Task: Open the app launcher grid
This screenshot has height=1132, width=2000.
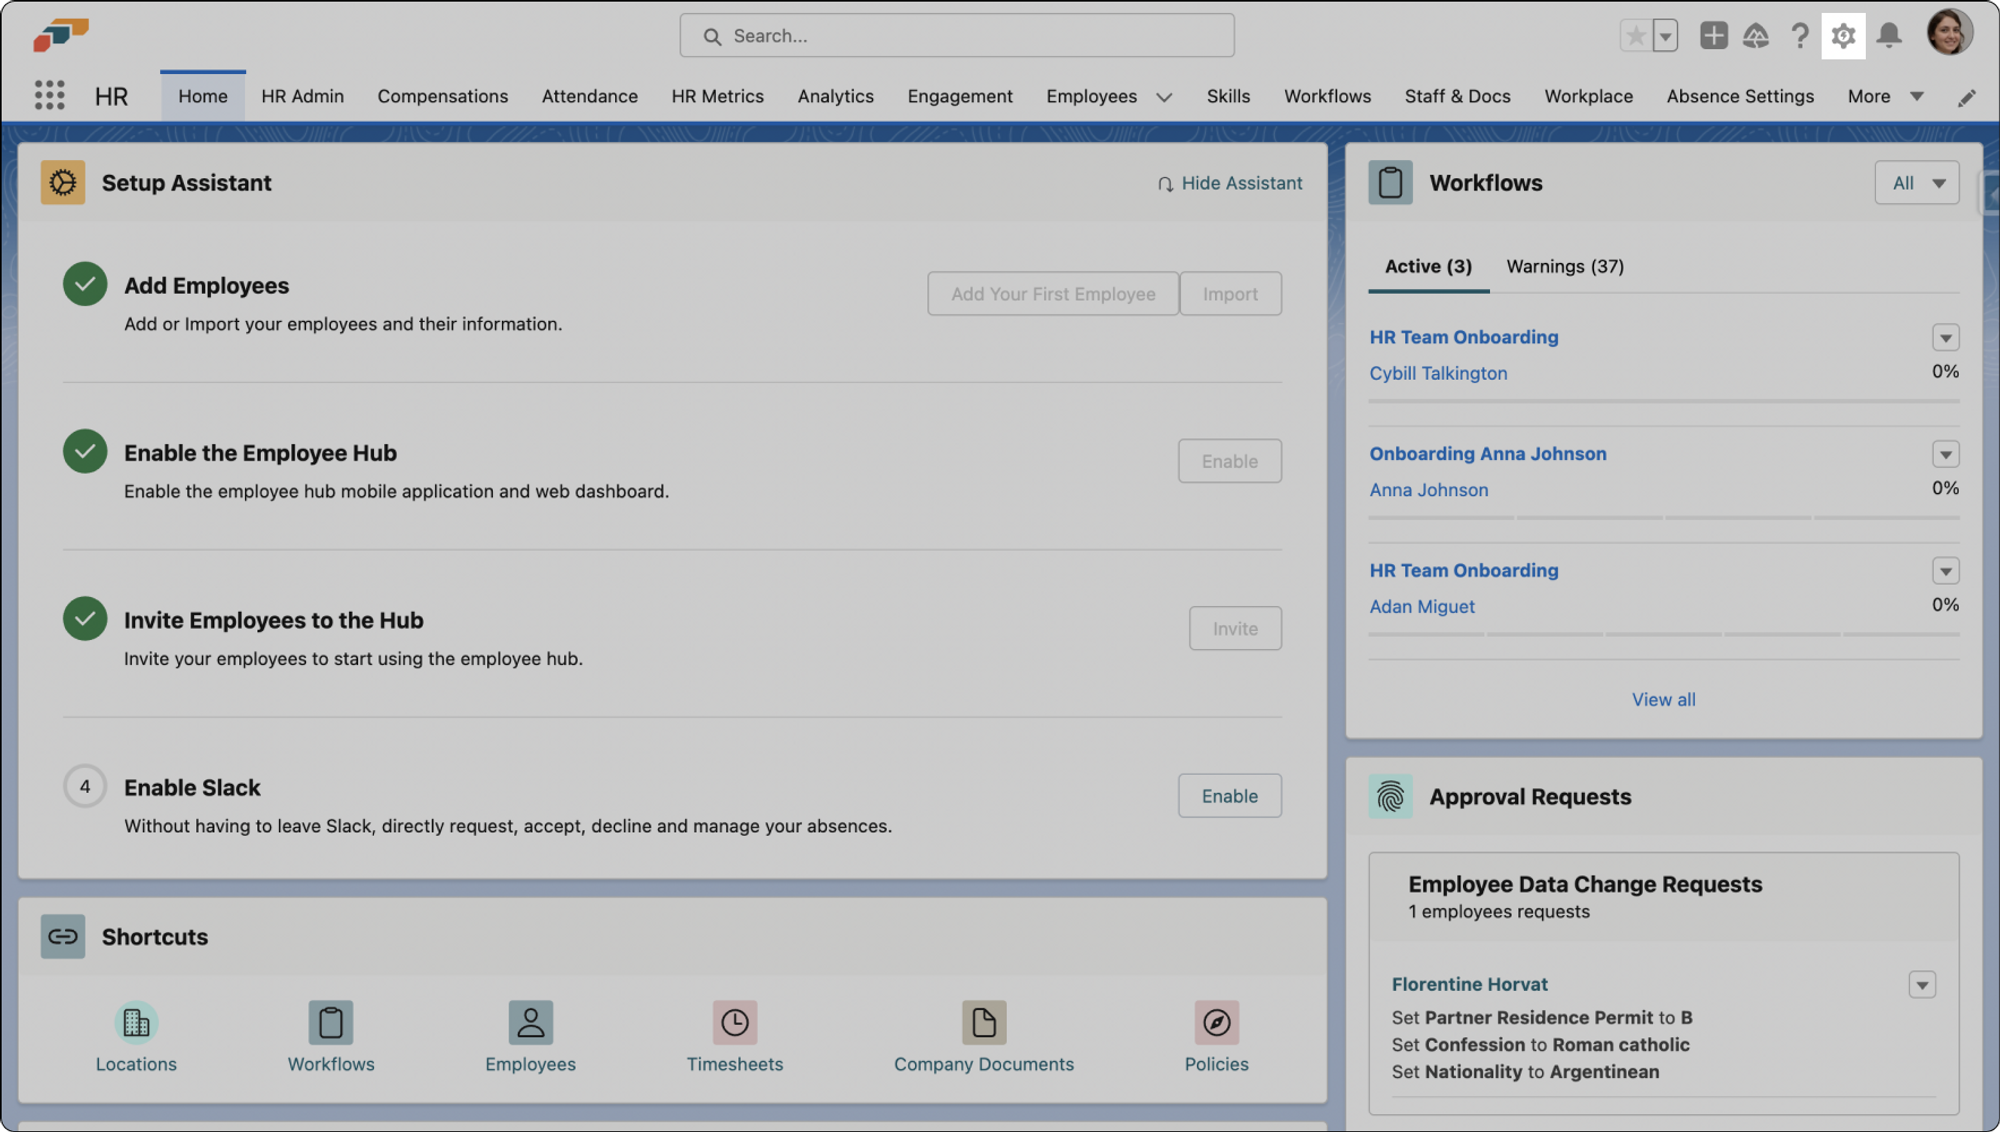Action: (x=49, y=96)
